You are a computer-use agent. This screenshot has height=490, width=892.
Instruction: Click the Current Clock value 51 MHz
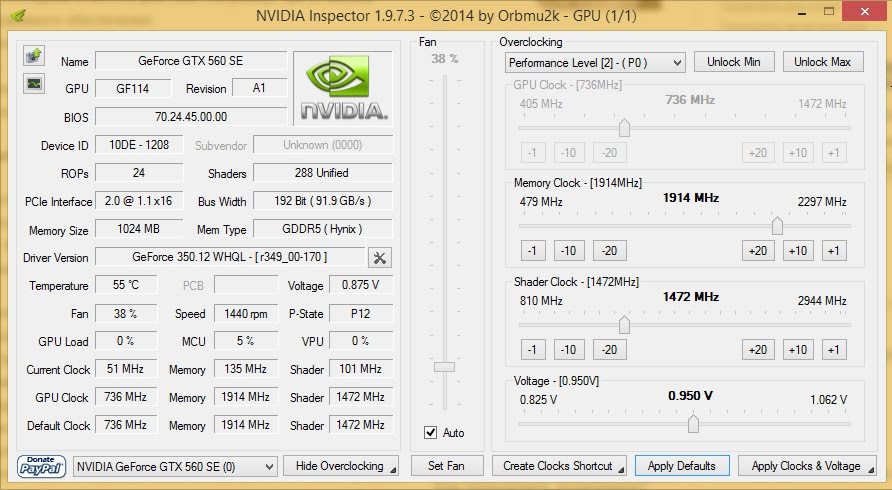point(126,369)
